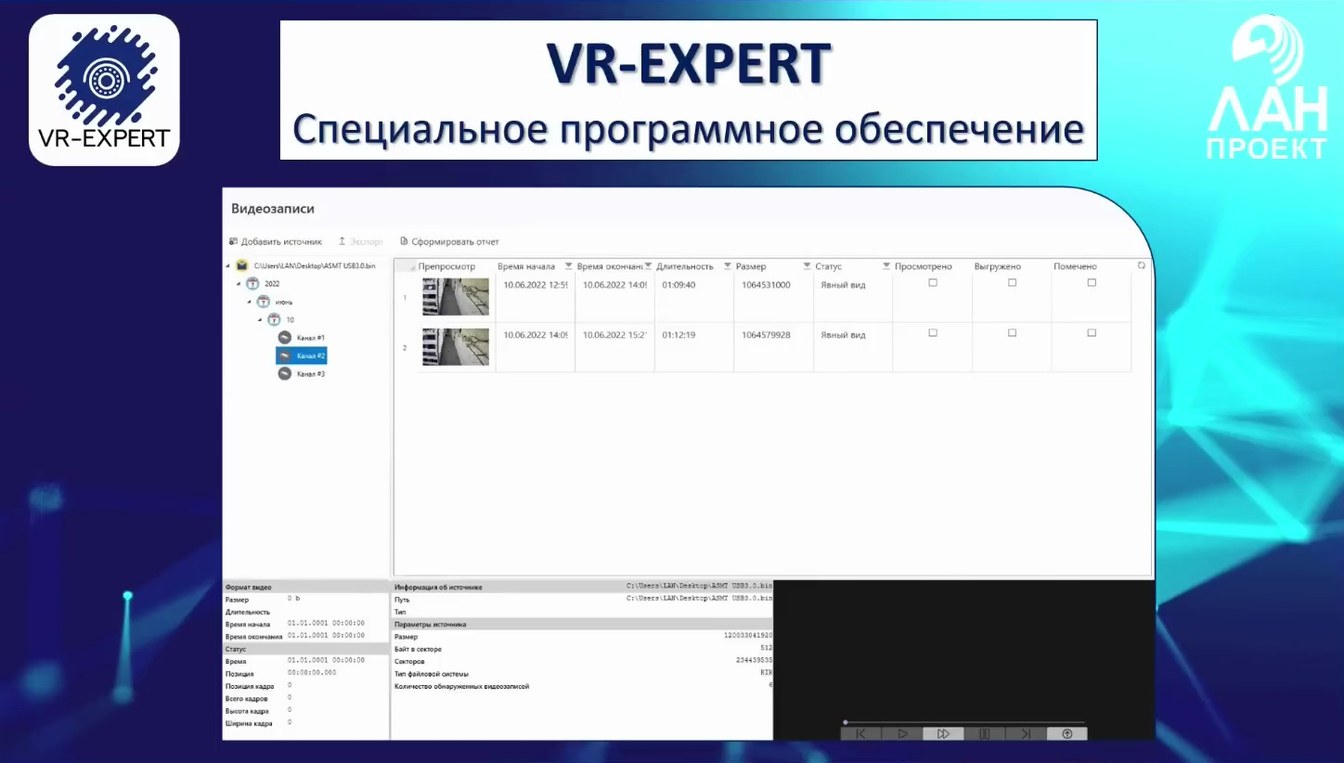Click the video player seek slider
This screenshot has width=1344, height=763.
click(965, 721)
